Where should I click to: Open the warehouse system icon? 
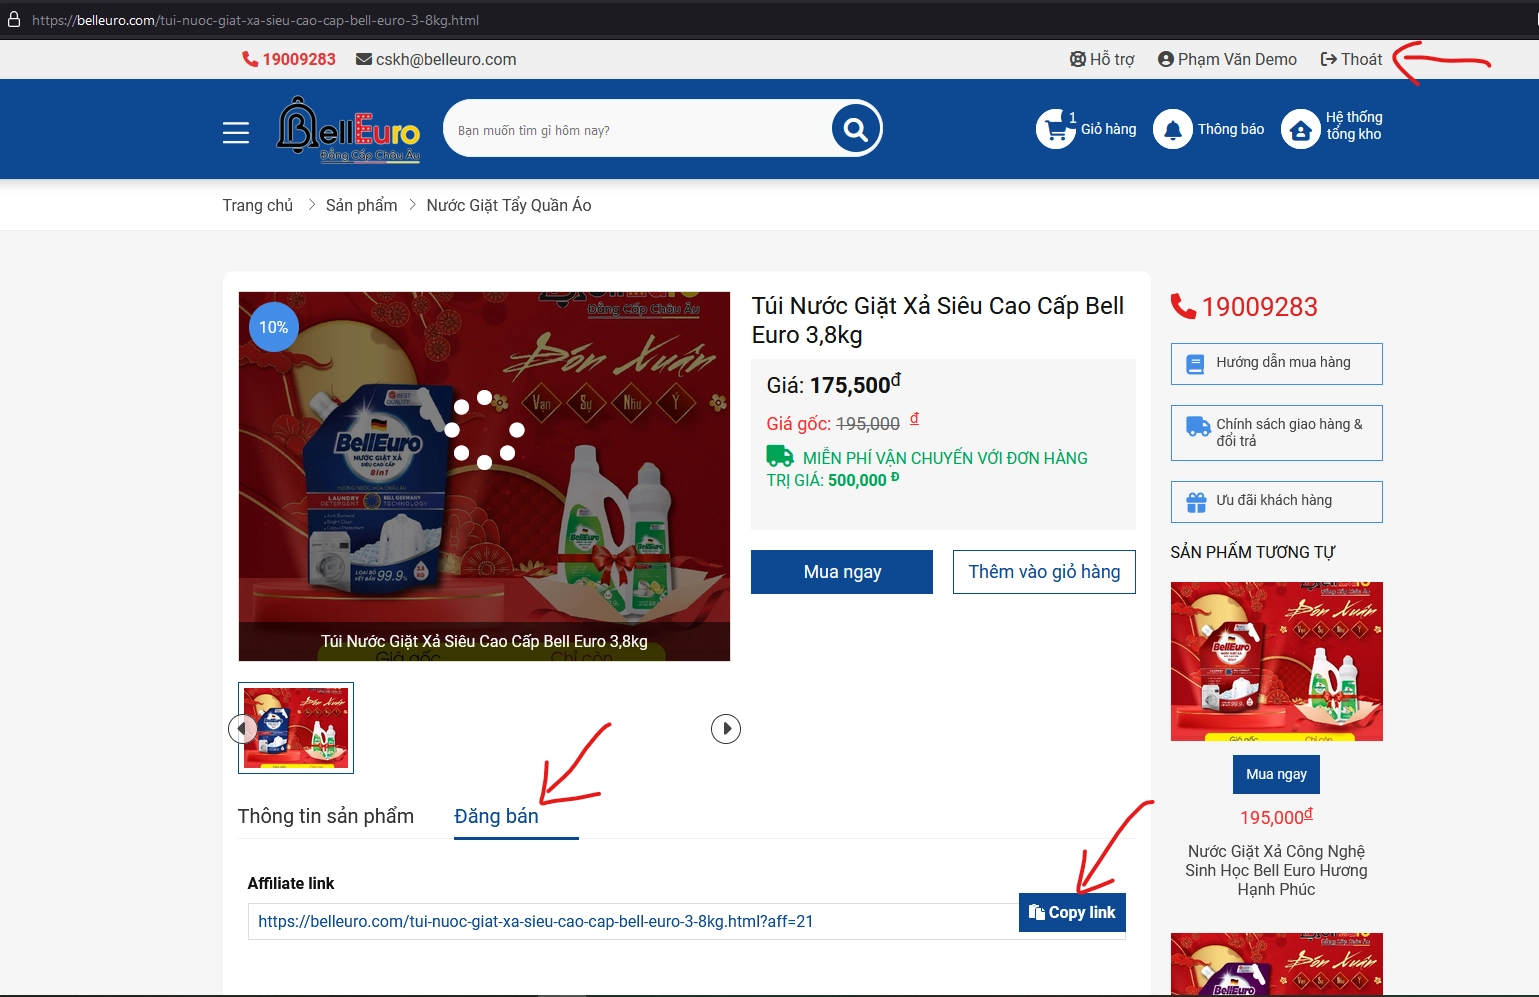click(x=1300, y=129)
